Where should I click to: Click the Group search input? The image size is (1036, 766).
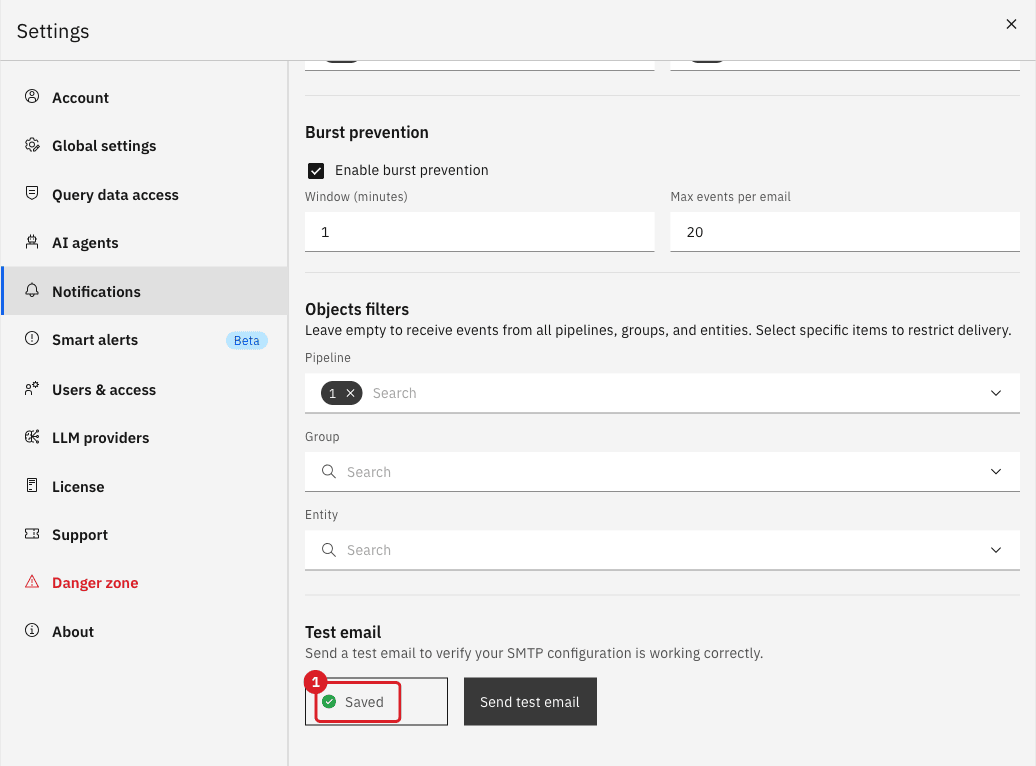(x=661, y=472)
